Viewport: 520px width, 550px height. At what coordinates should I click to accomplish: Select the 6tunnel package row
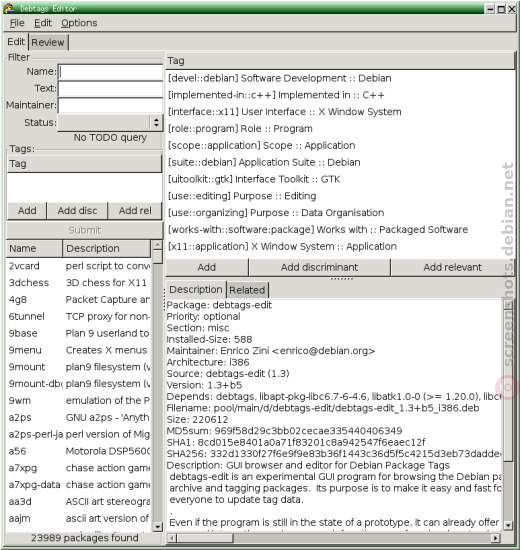(x=79, y=317)
